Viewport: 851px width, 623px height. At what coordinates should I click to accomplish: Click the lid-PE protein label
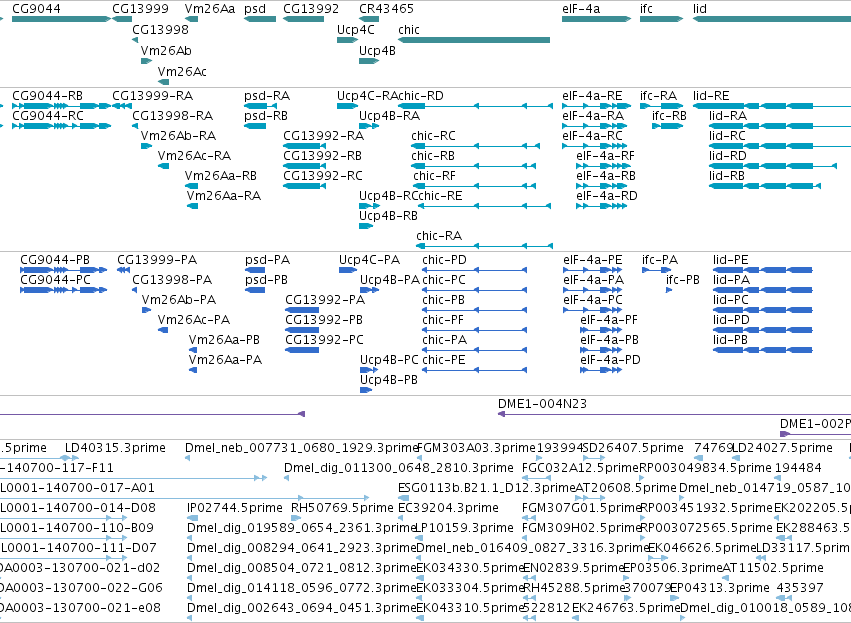(731, 260)
